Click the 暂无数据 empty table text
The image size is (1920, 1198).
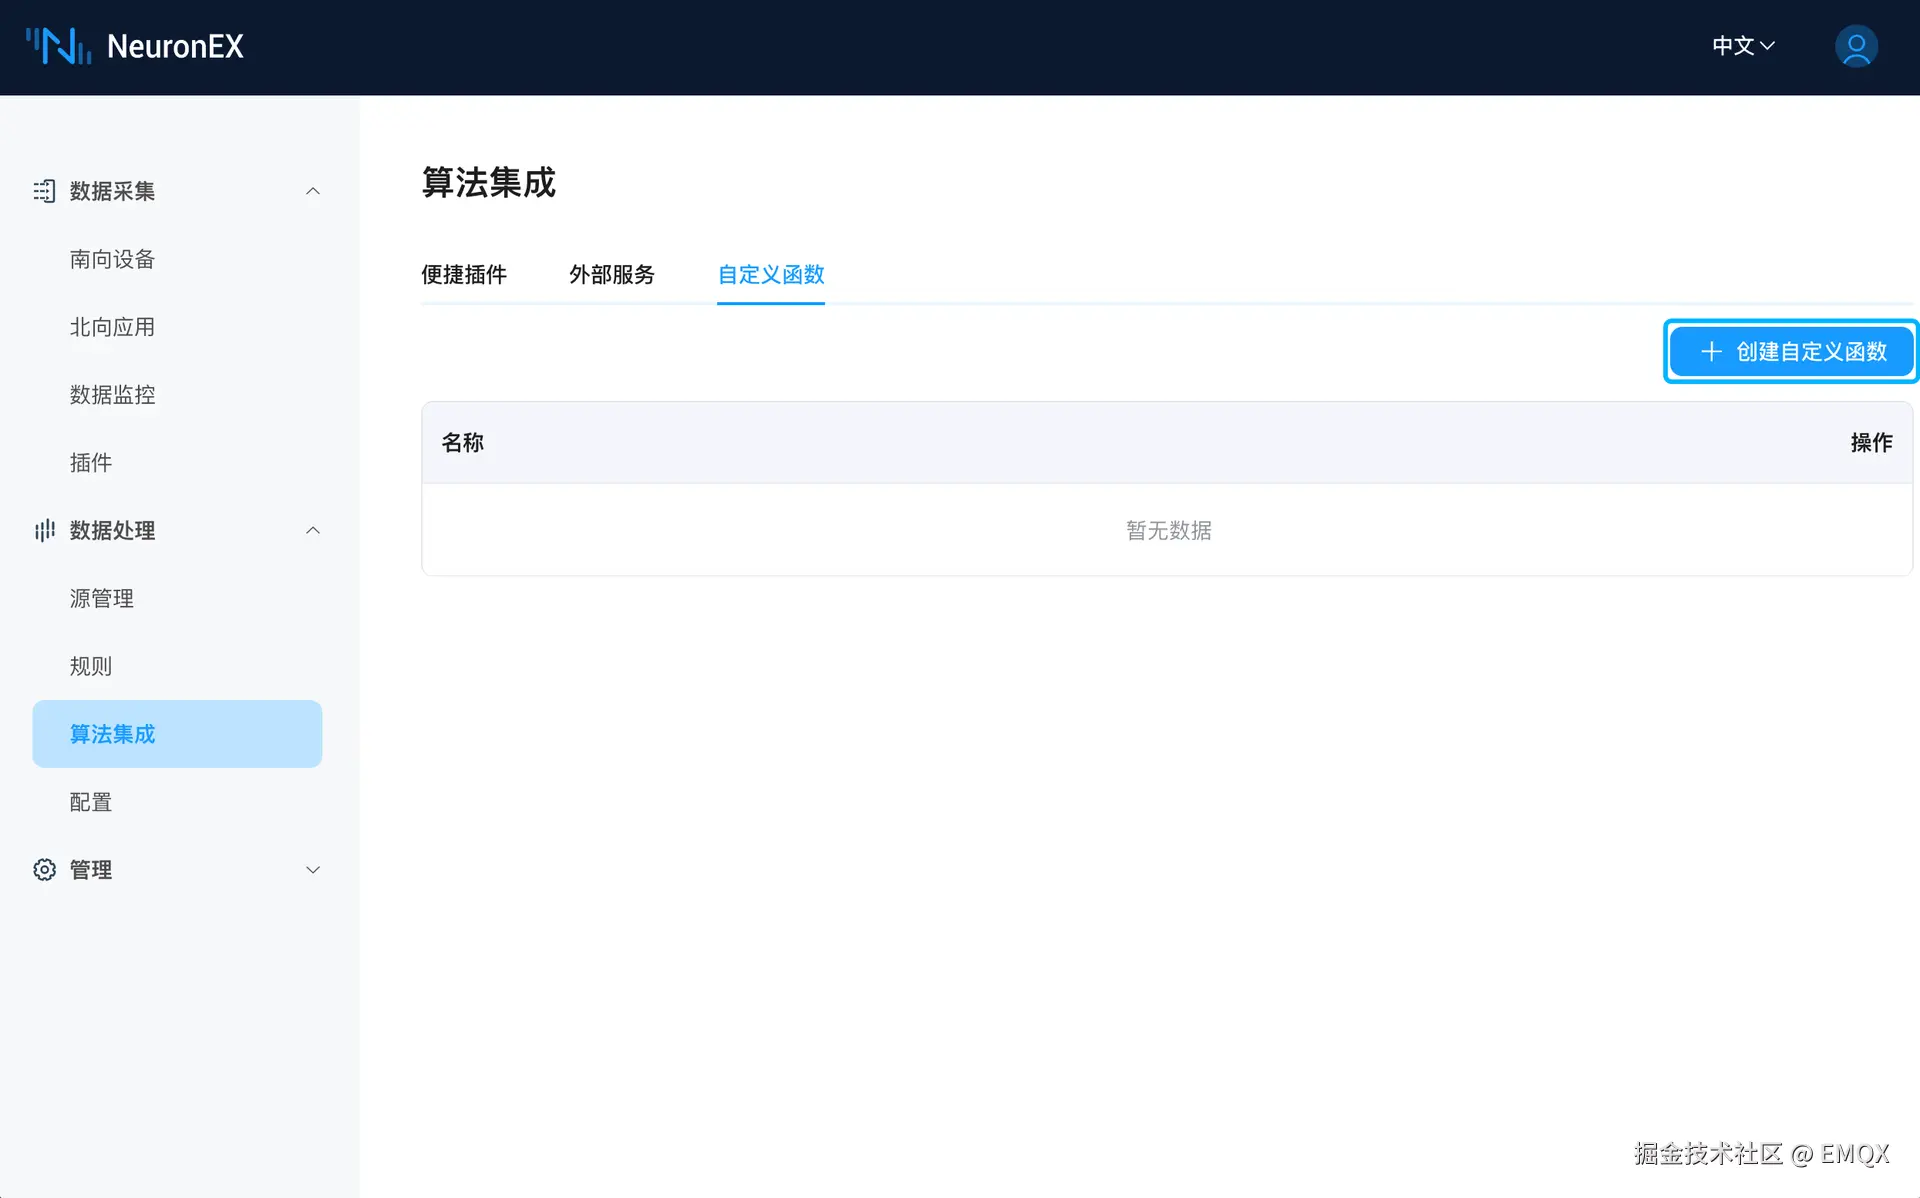pyautogui.click(x=1168, y=530)
